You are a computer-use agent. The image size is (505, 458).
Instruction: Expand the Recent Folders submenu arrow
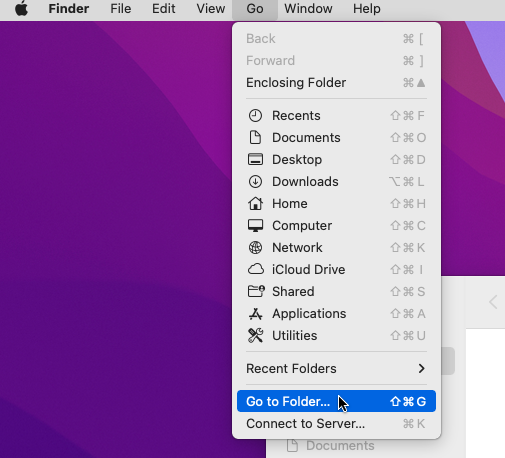[x=422, y=368]
